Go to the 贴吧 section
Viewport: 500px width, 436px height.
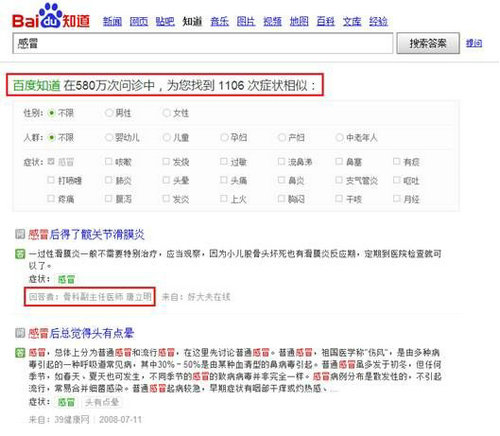pyautogui.click(x=165, y=22)
